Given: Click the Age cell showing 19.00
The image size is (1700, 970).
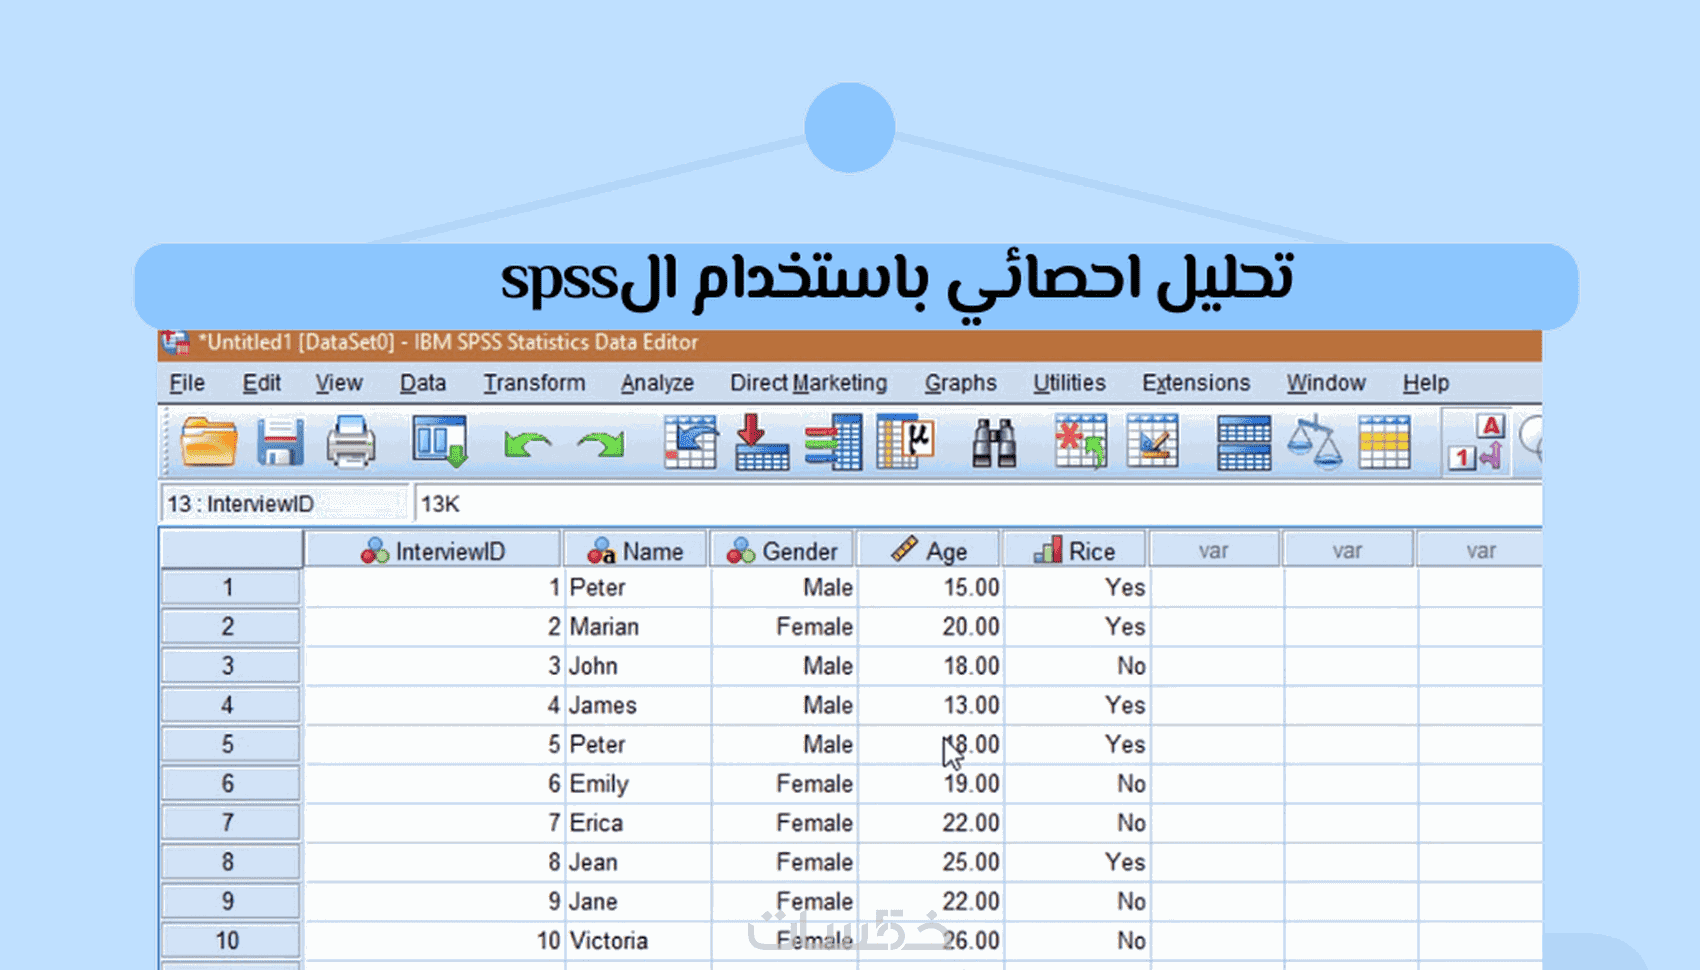Looking at the screenshot, I should [x=931, y=784].
